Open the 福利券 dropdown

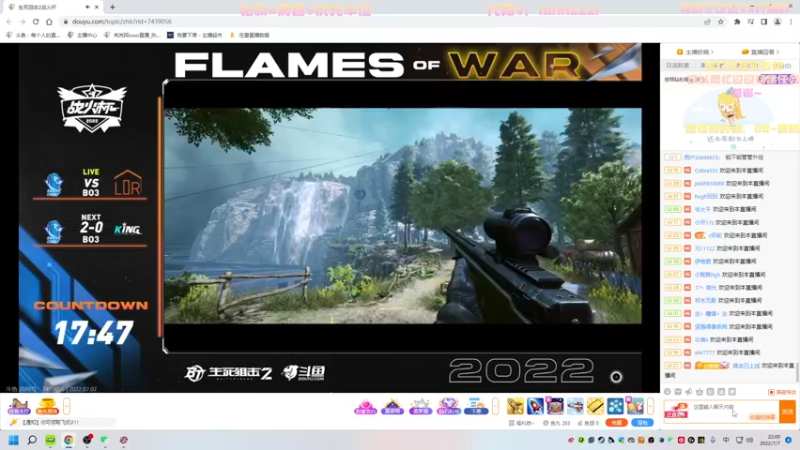click(x=521, y=423)
